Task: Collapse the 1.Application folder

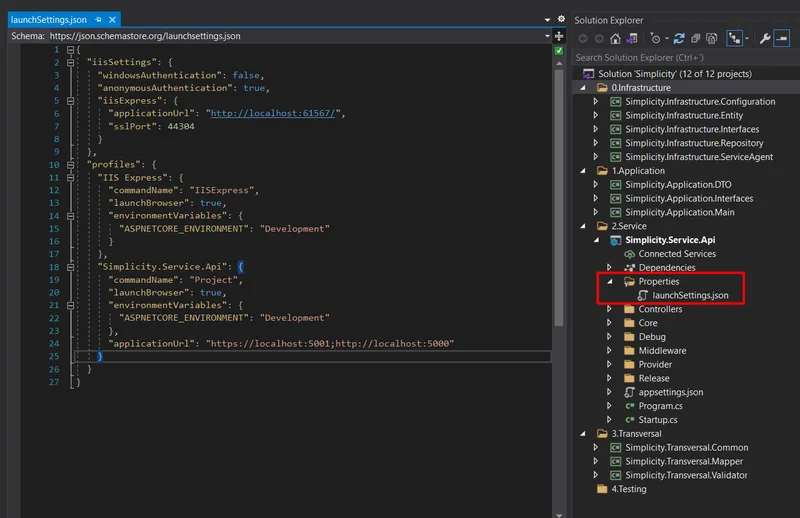Action: [583, 171]
